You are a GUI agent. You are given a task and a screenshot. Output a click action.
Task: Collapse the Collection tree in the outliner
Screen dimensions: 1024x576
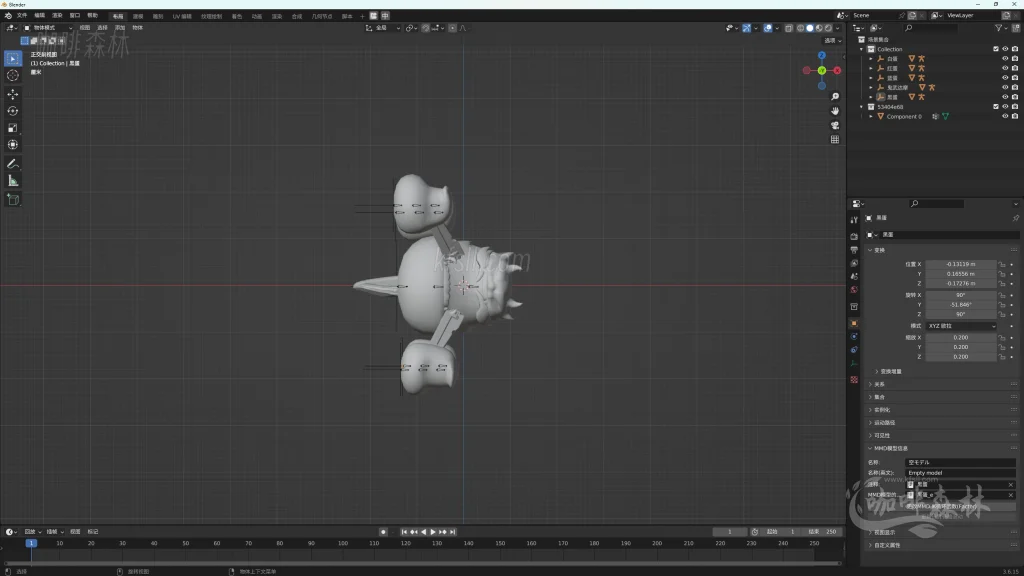862,49
